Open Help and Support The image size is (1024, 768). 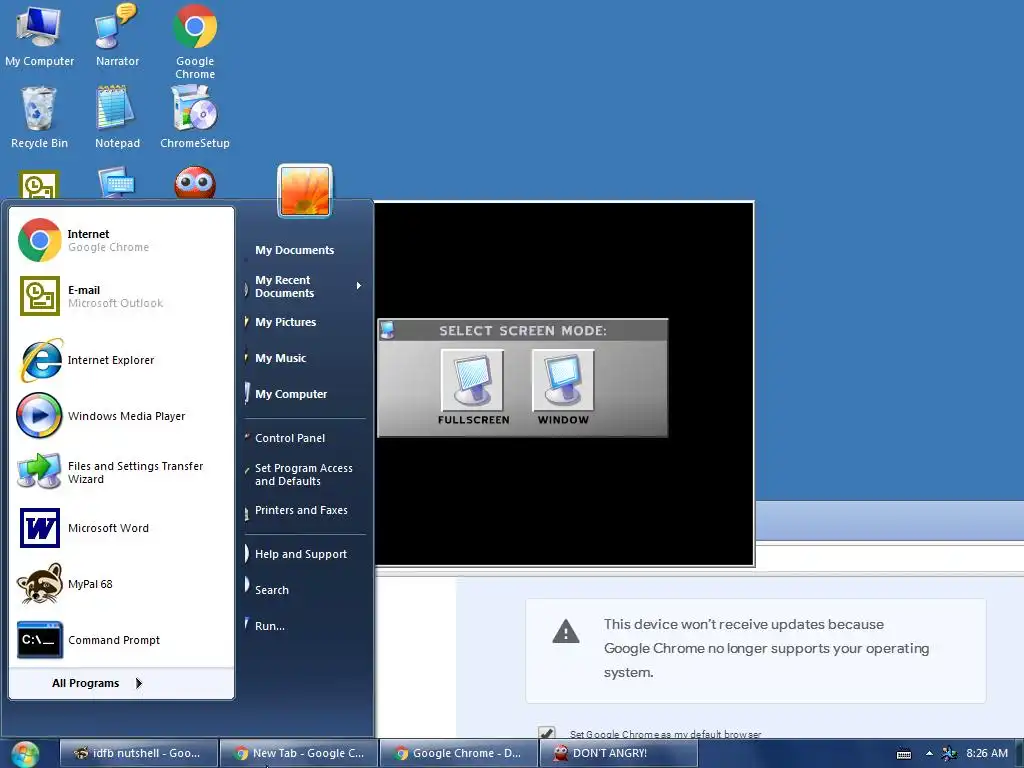click(x=300, y=554)
